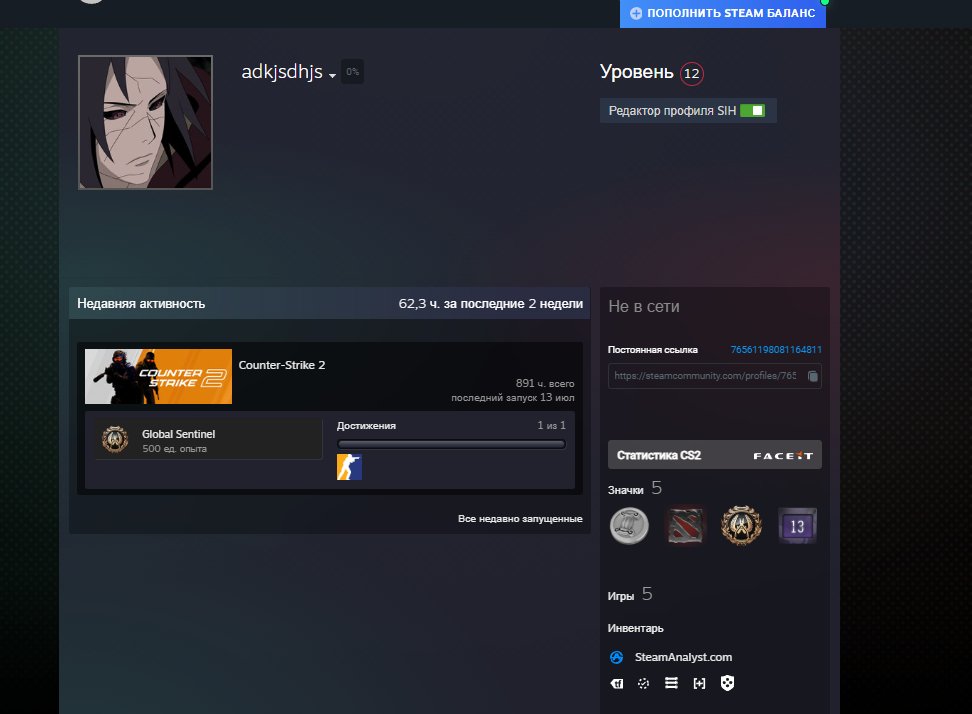Click the Dota 2 badge icon

(x=685, y=526)
